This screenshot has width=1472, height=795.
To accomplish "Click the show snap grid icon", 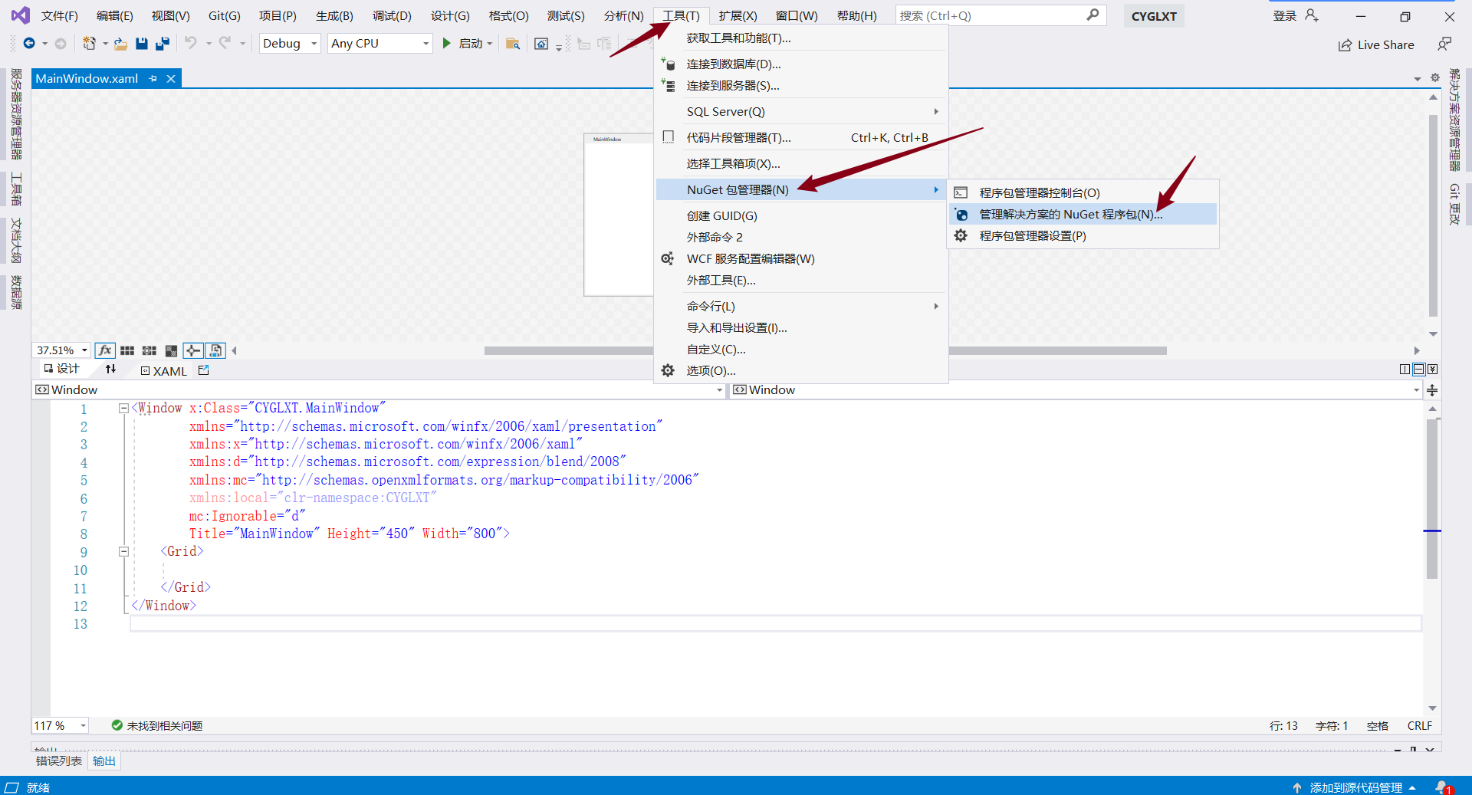I will [127, 350].
